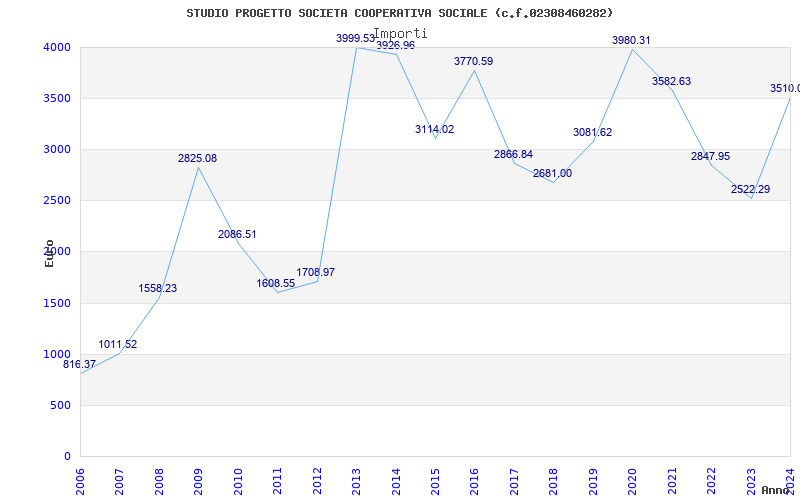The height and width of the screenshot is (500, 800).
Task: Click x-axis year label 2021
Action: point(672,482)
